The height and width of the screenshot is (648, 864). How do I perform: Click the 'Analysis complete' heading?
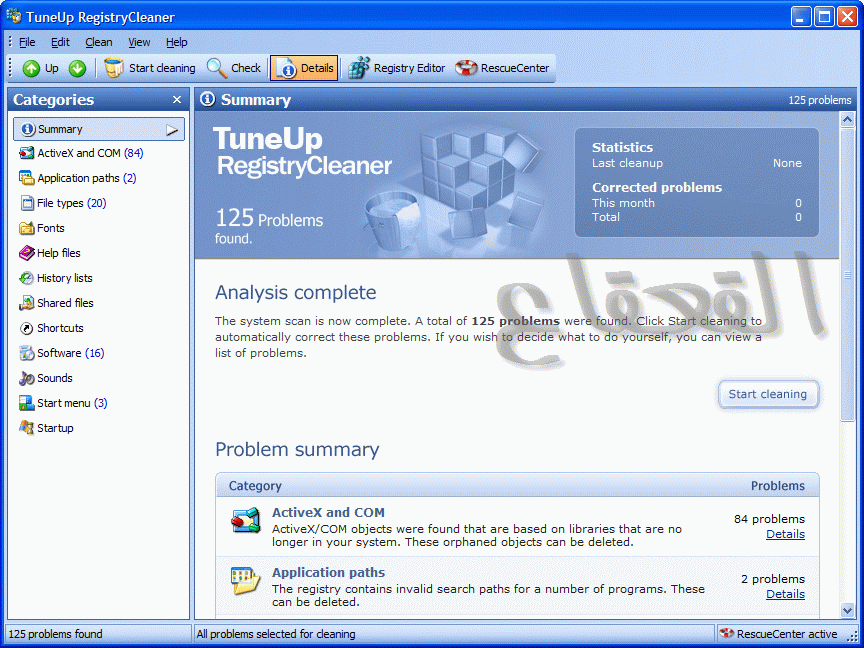[295, 293]
